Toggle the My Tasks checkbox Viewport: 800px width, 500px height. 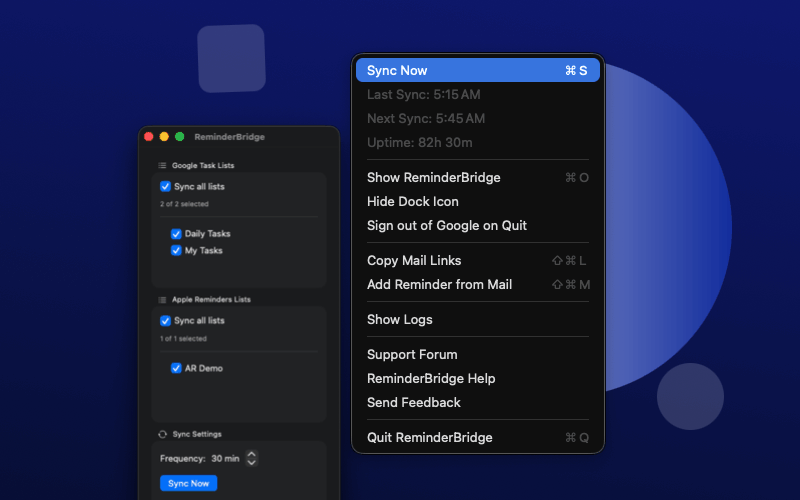[x=177, y=251]
